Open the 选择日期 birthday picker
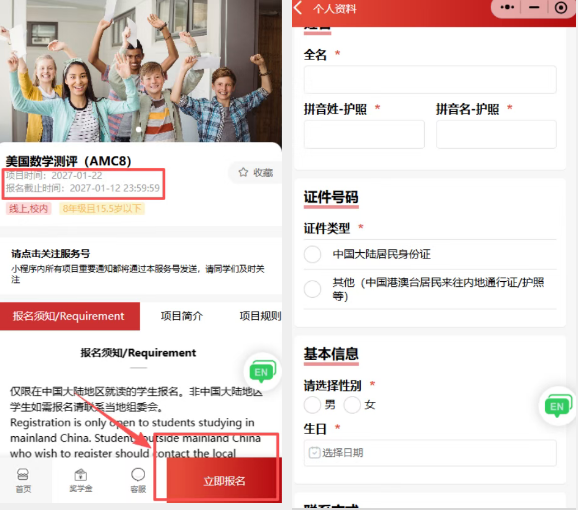The image size is (578, 510). (430, 453)
